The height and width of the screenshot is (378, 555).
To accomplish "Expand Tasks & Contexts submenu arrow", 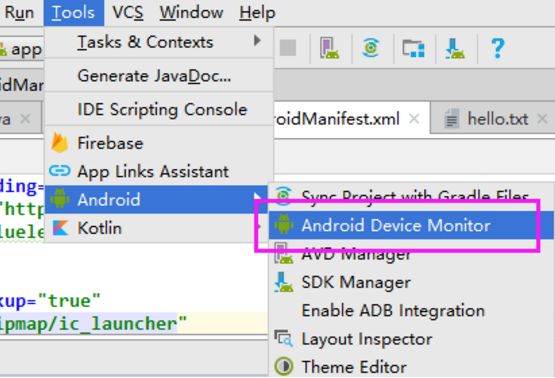I will [x=258, y=41].
